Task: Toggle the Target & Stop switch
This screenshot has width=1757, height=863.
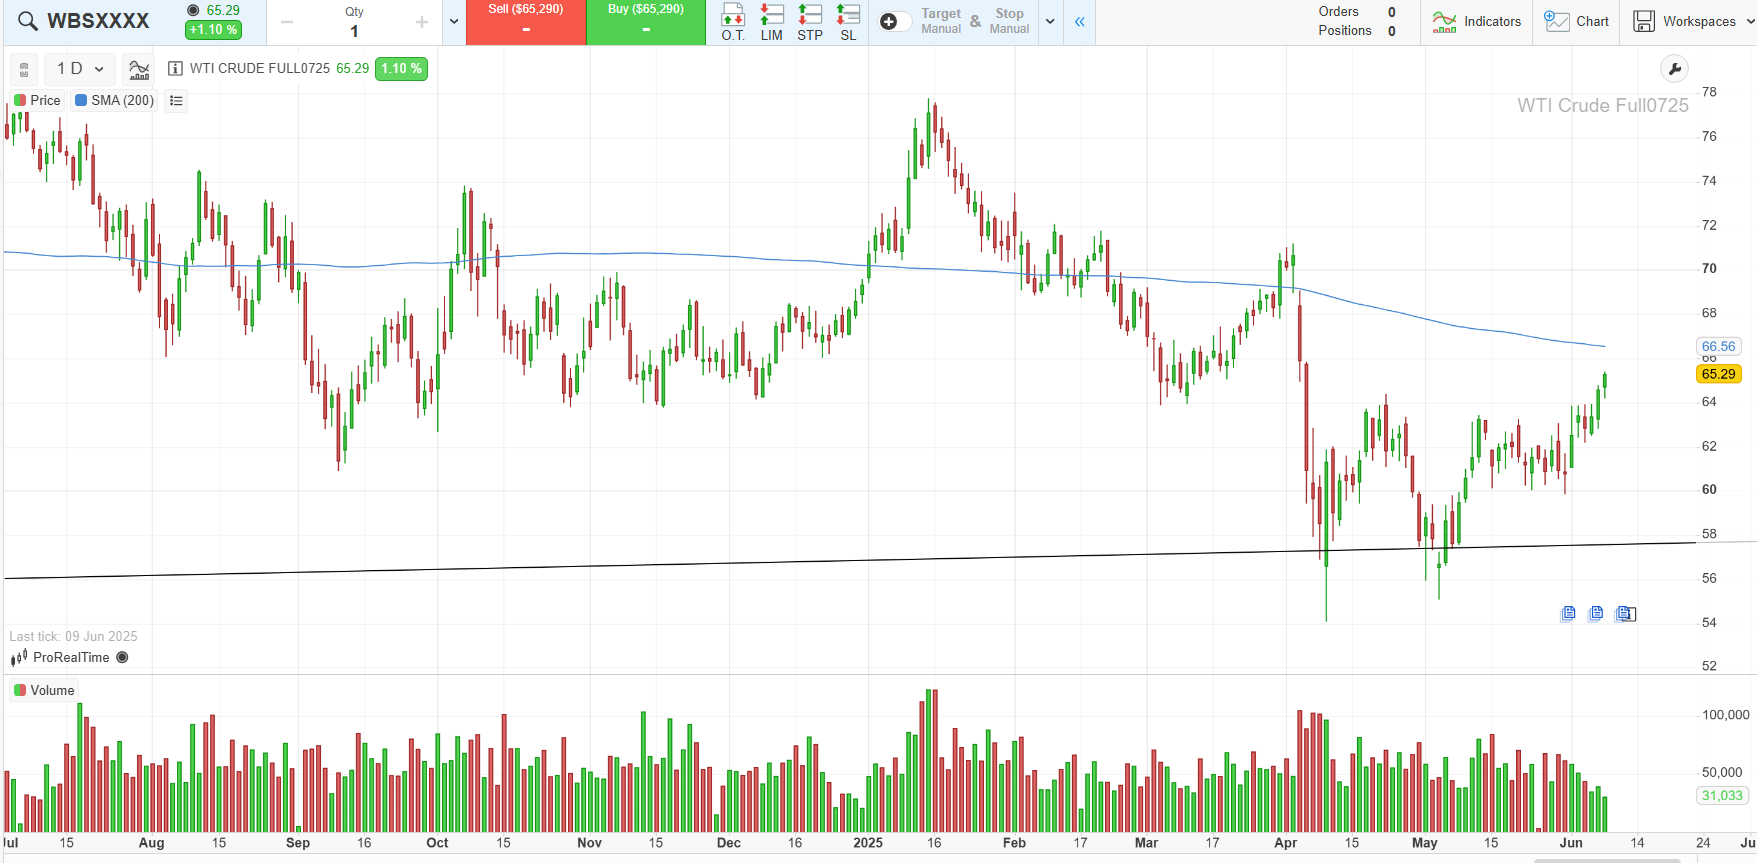Action: 893,22
